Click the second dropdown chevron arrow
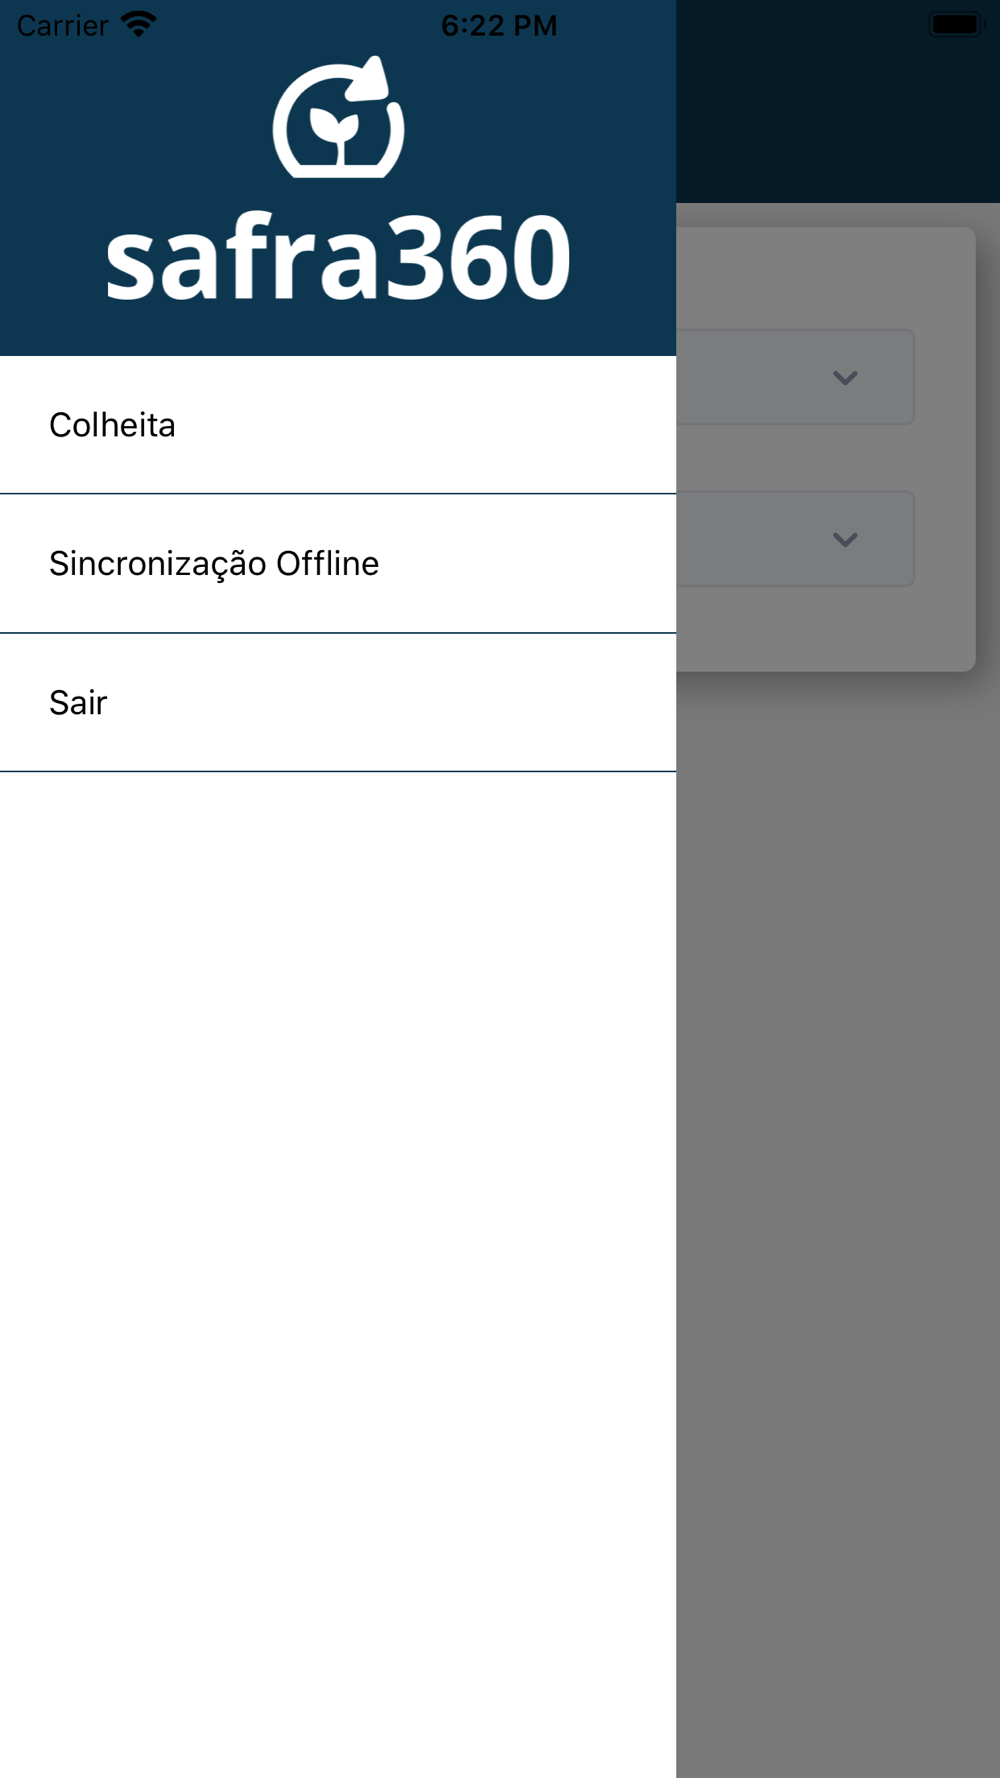The image size is (1000, 1778). click(x=845, y=540)
